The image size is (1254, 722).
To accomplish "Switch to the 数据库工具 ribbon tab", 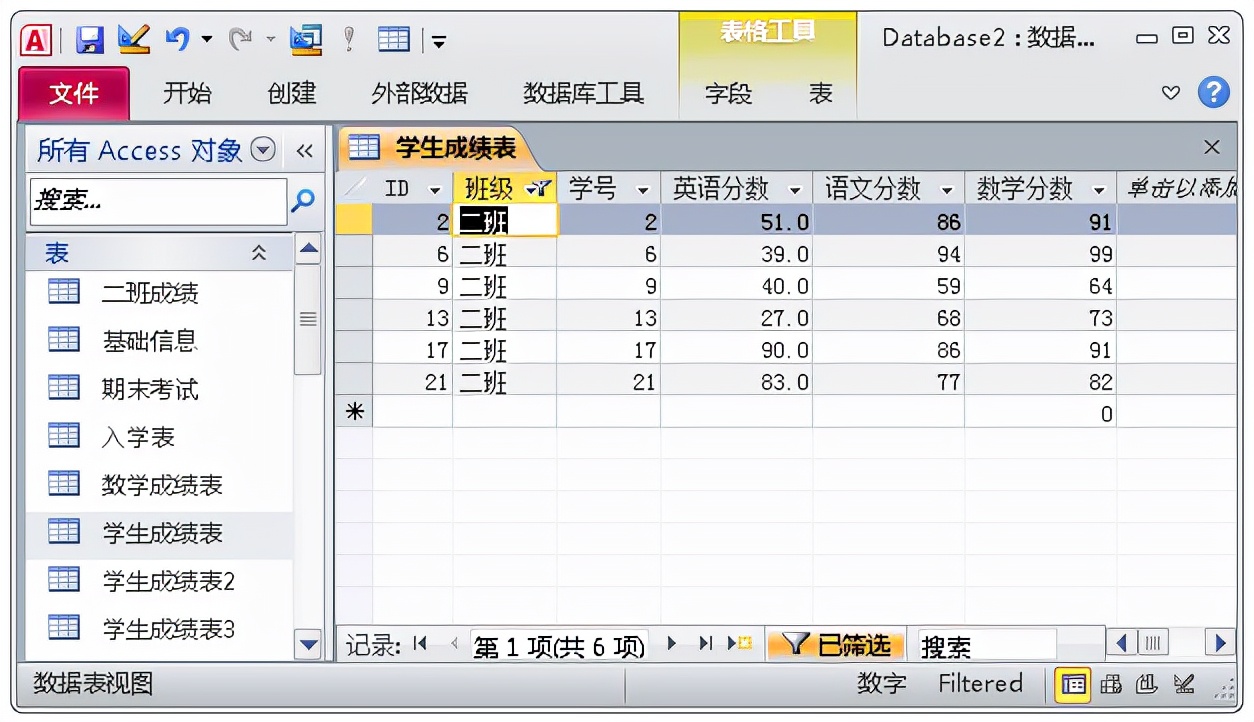I will click(584, 94).
